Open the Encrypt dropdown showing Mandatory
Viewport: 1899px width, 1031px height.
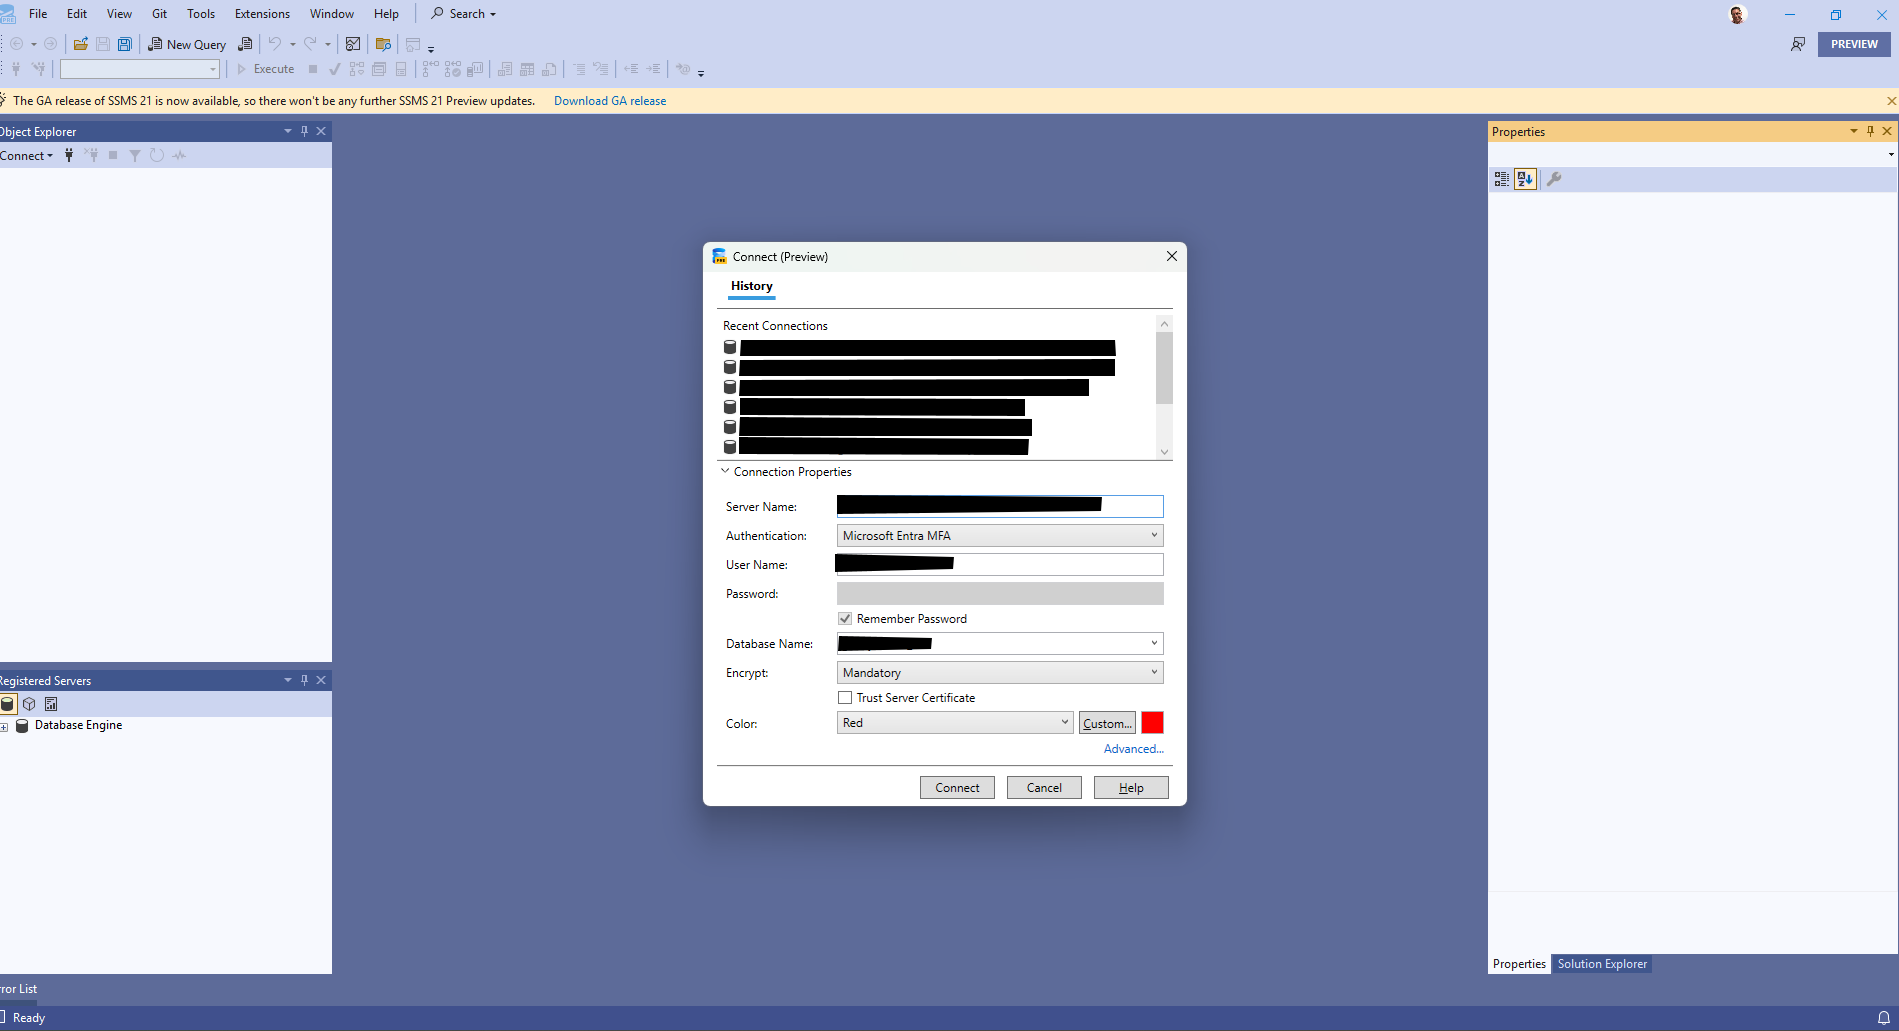pos(1000,673)
